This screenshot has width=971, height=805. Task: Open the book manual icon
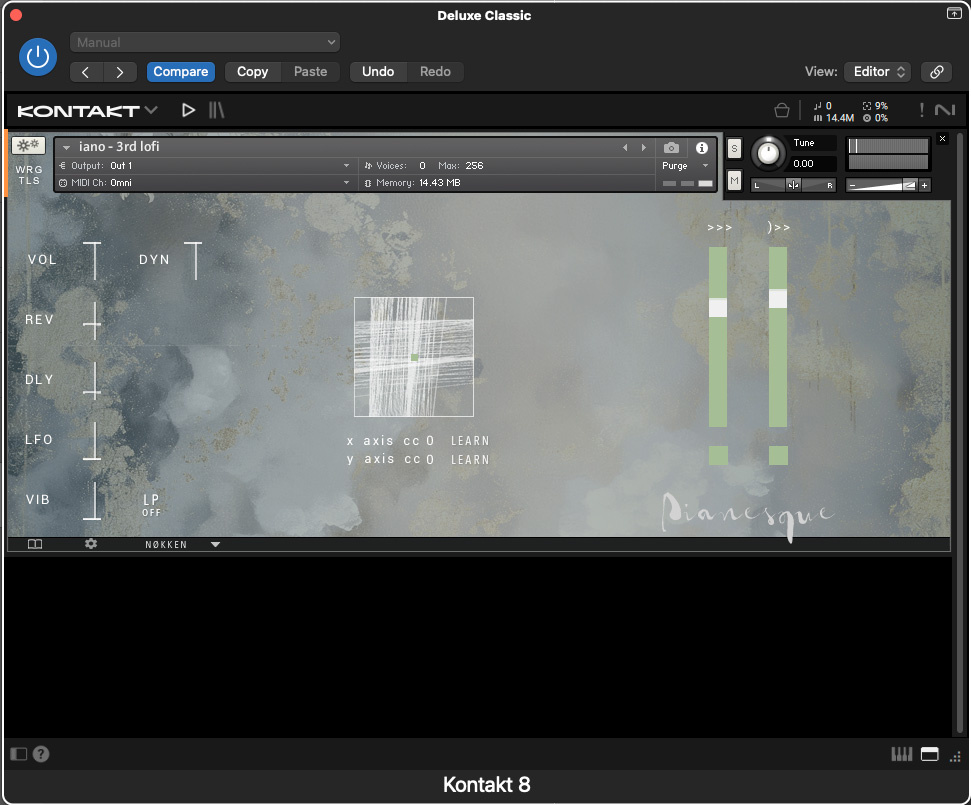point(35,544)
